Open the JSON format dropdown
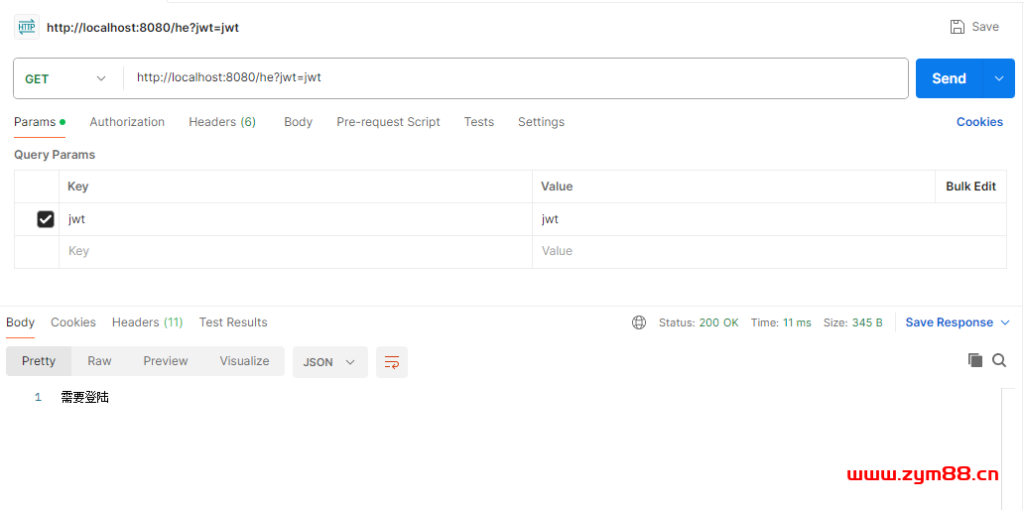The image size is (1024, 510). (330, 362)
